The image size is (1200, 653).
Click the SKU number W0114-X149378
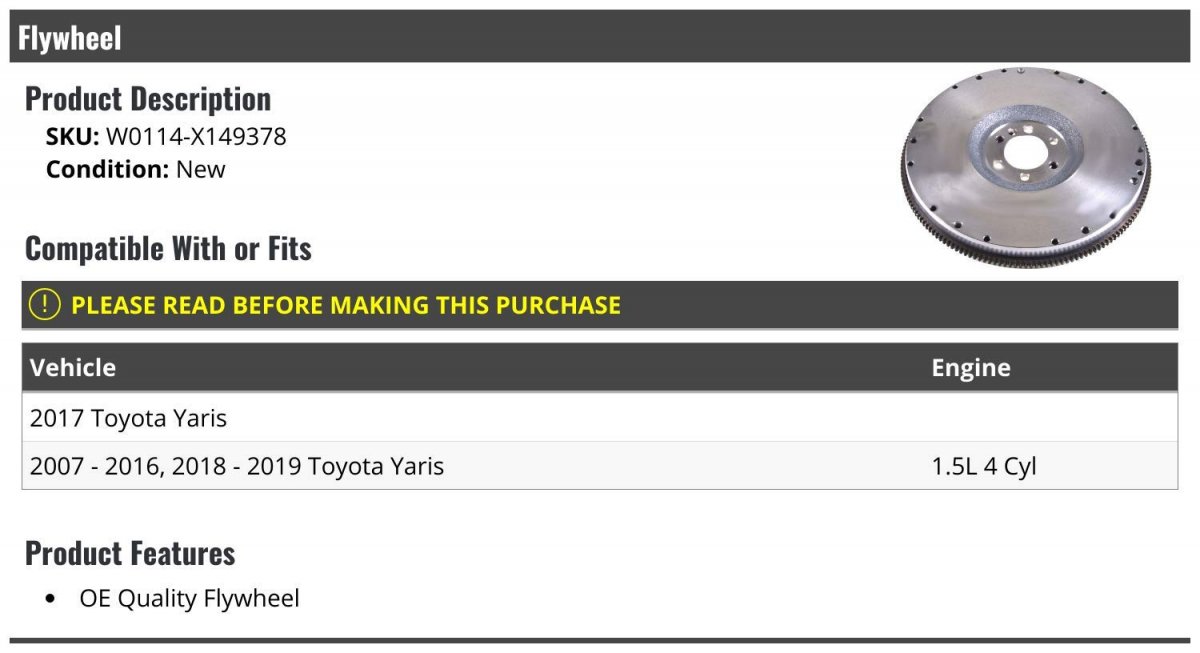[196, 137]
